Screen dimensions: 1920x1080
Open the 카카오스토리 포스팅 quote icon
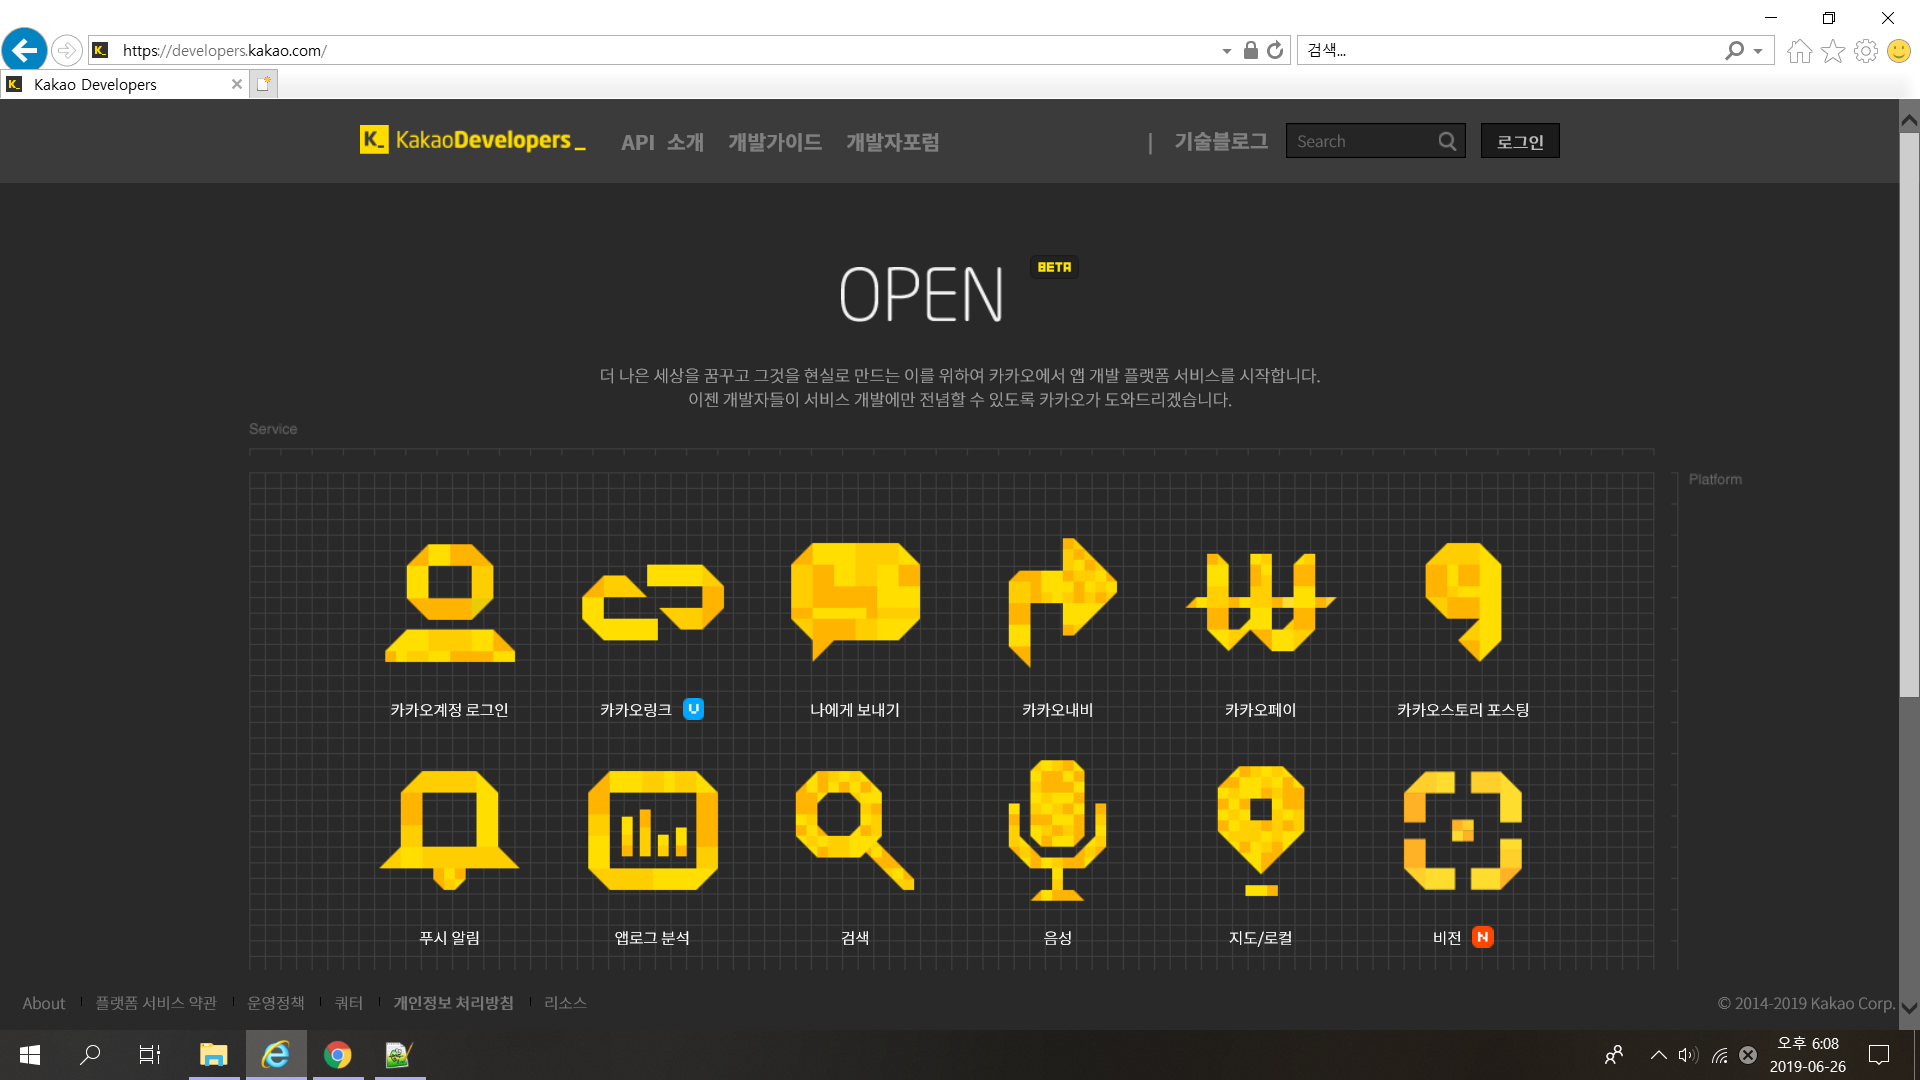pos(1463,602)
